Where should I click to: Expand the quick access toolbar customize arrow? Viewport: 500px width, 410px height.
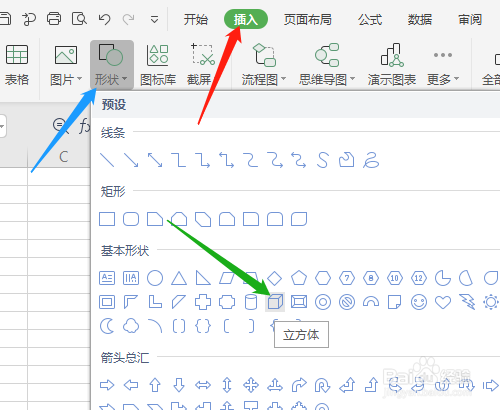pos(154,20)
